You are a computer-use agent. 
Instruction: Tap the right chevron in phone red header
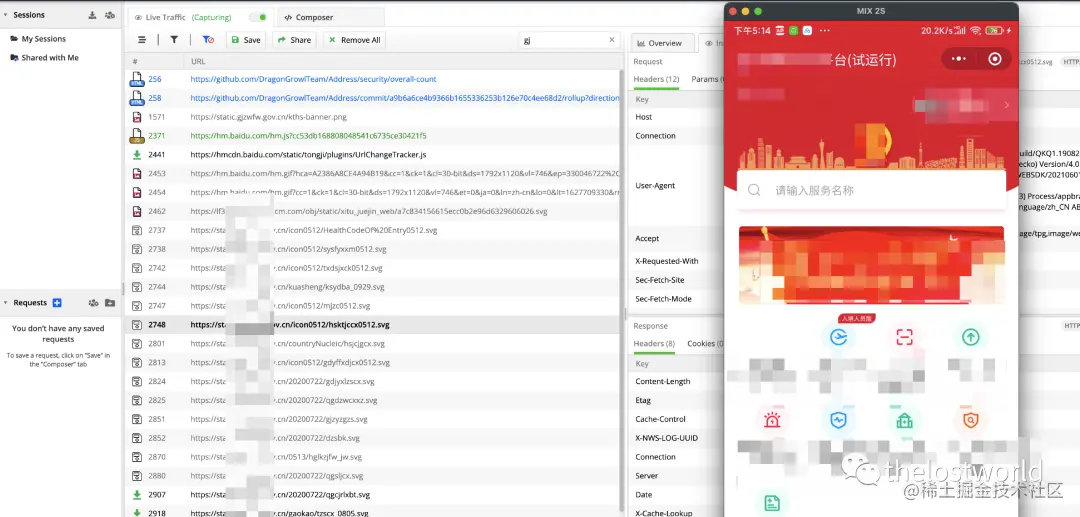[x=1006, y=105]
